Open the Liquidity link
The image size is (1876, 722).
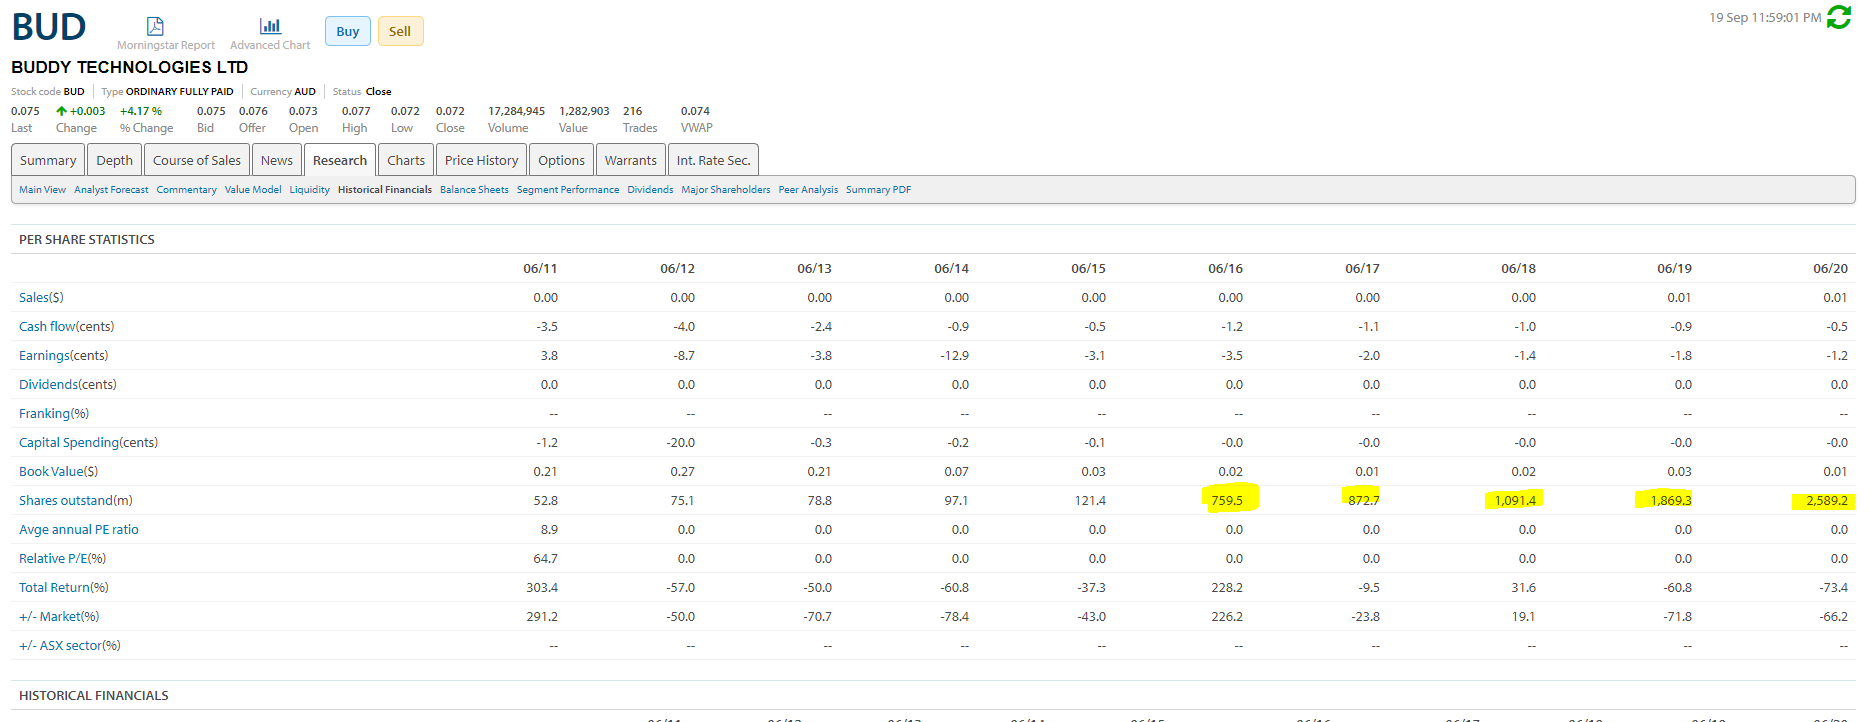click(310, 189)
